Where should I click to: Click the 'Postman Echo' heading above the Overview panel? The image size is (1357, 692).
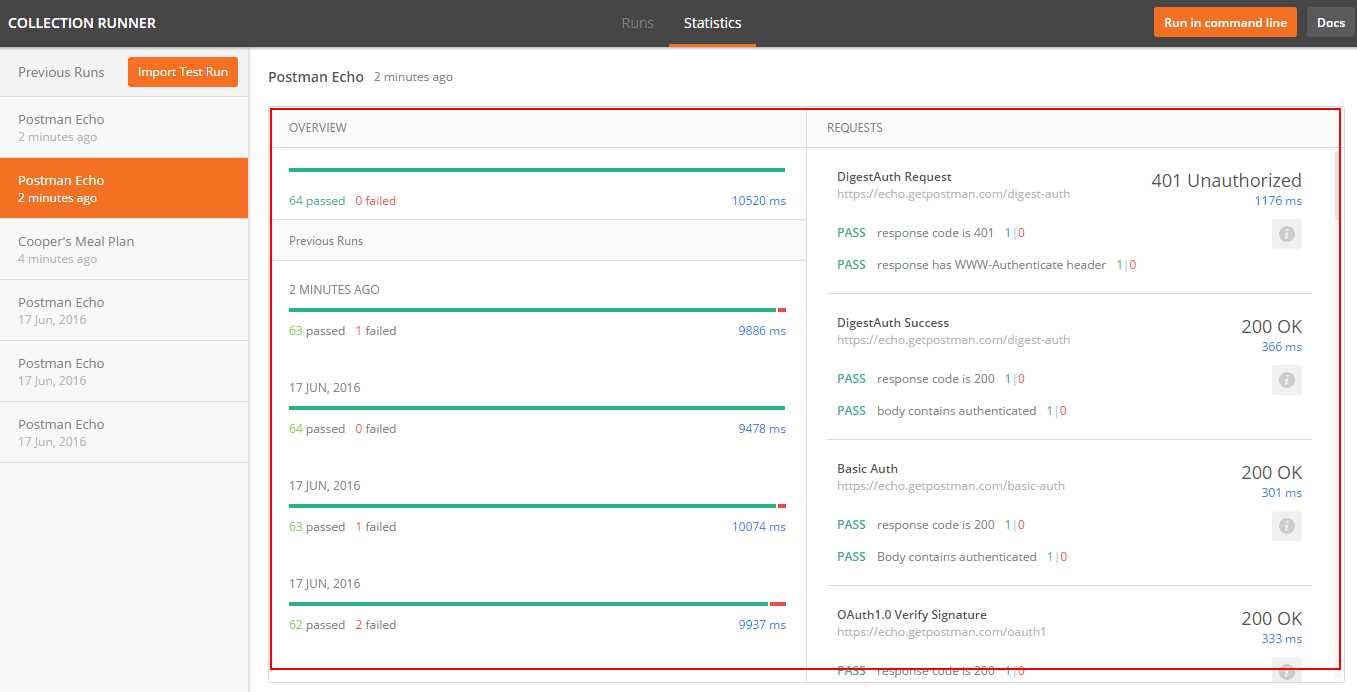[x=316, y=77]
